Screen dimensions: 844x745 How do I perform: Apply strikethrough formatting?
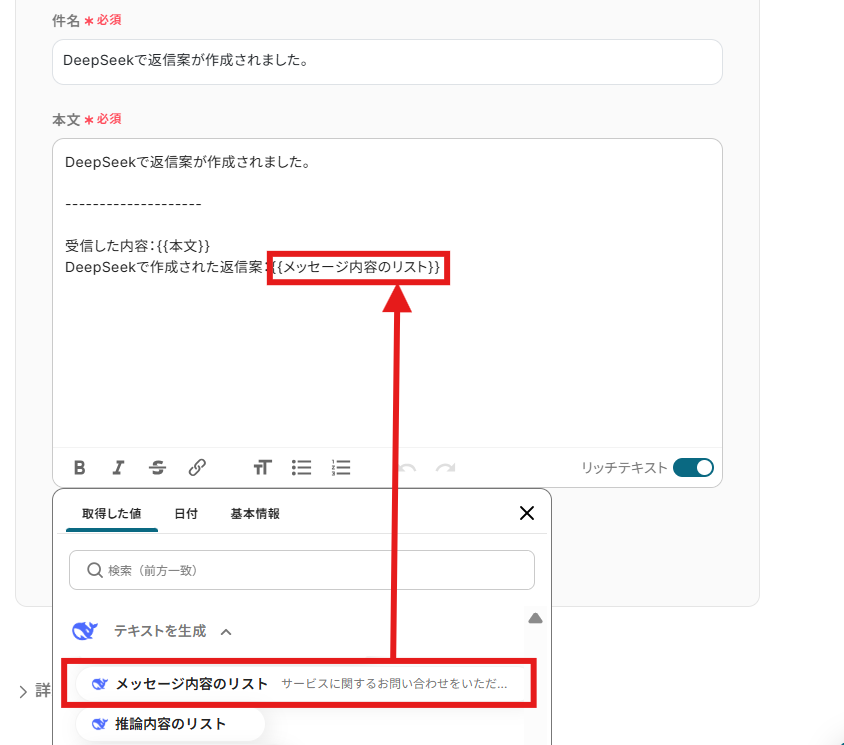pyautogui.click(x=158, y=468)
